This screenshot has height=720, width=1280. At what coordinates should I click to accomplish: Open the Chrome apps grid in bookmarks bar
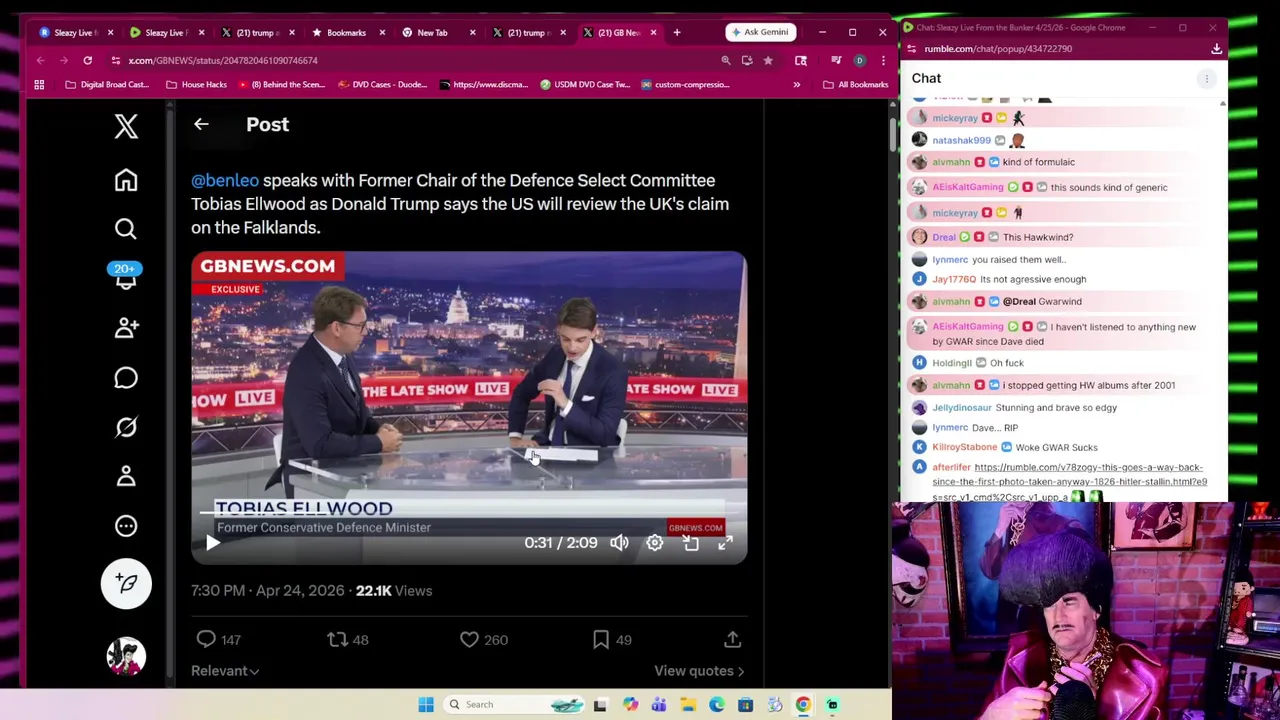click(39, 85)
